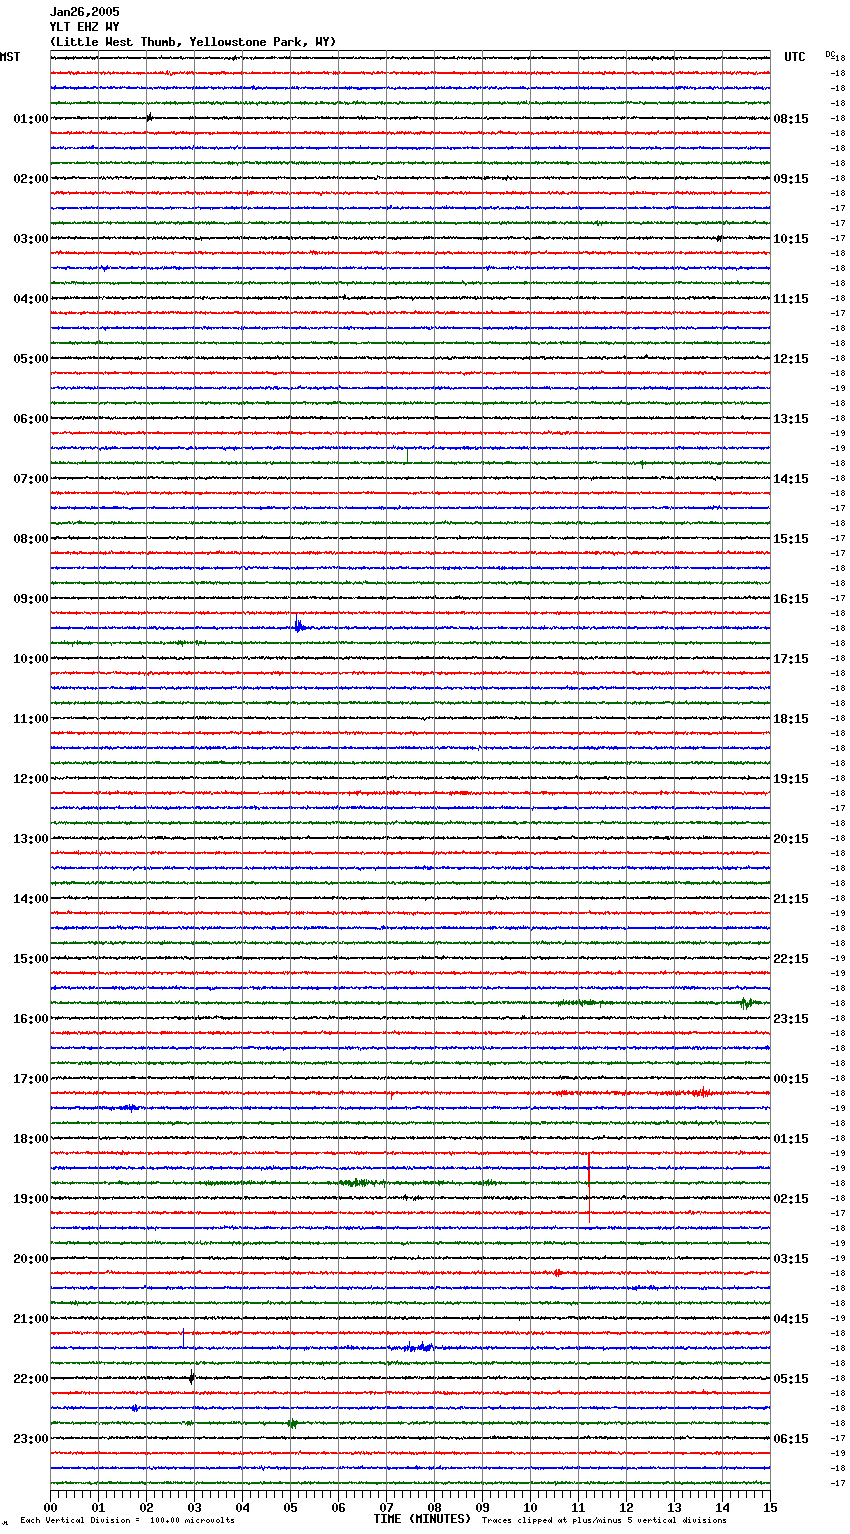This screenshot has width=850, height=1534.
Task: Click the UTC timezone header label
Action: point(795,57)
